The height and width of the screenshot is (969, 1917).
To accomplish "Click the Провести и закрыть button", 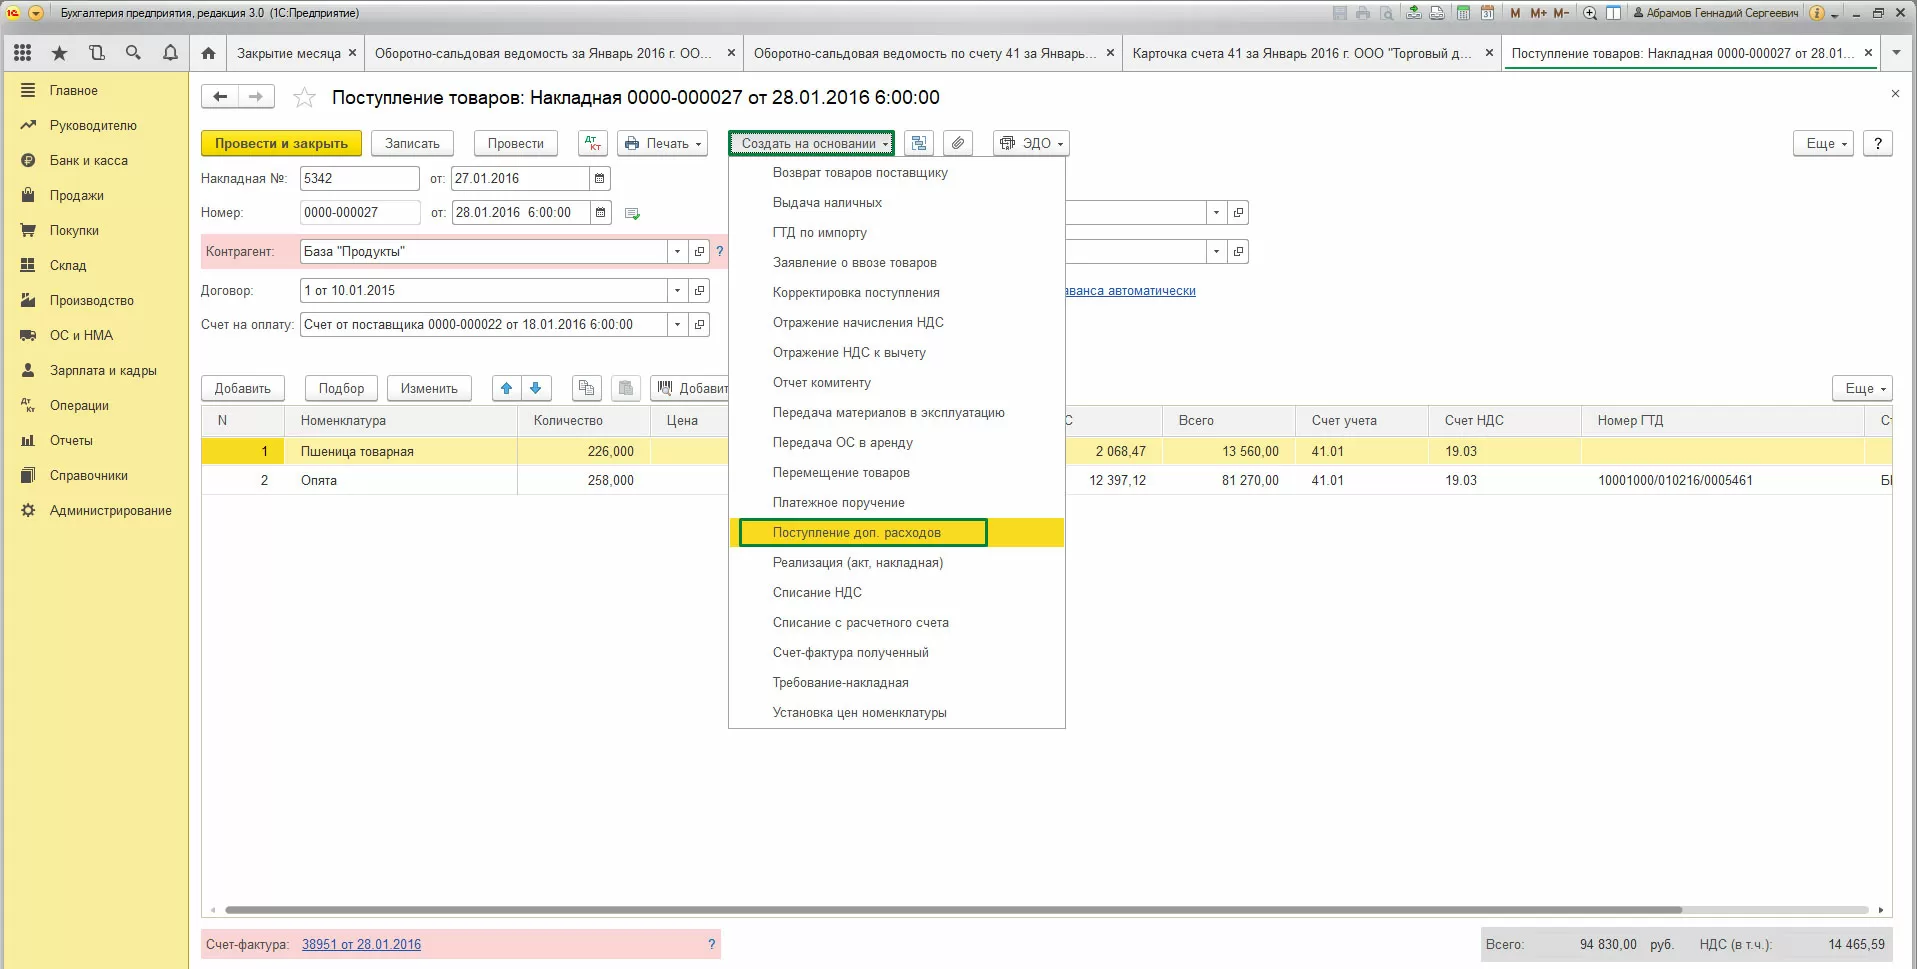I will tap(281, 143).
